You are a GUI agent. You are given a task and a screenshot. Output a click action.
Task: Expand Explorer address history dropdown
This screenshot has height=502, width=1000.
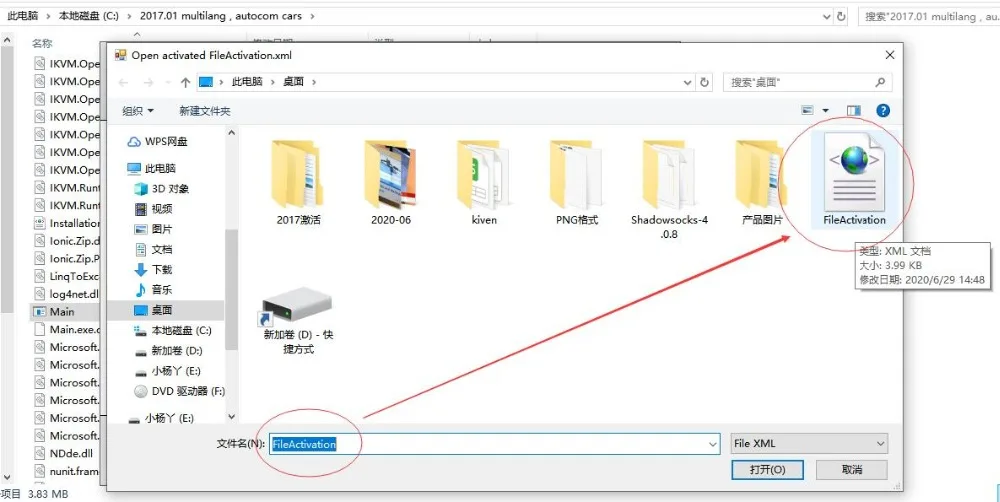pyautogui.click(x=827, y=17)
